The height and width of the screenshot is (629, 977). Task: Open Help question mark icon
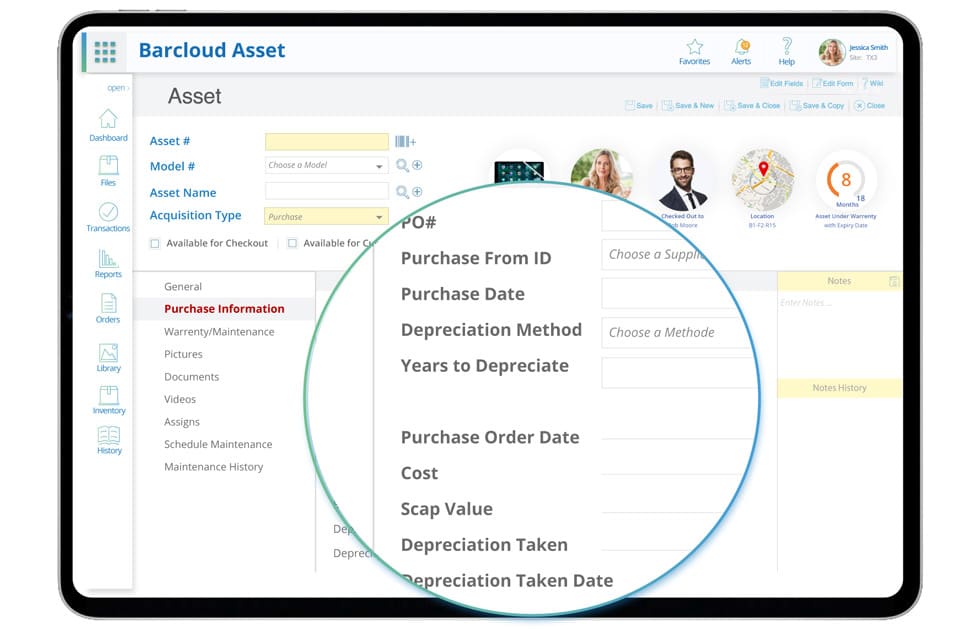click(787, 46)
